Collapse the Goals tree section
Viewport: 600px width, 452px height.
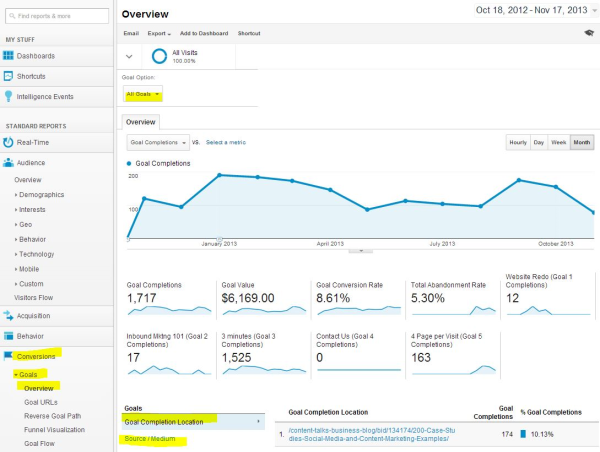[x=16, y=375]
